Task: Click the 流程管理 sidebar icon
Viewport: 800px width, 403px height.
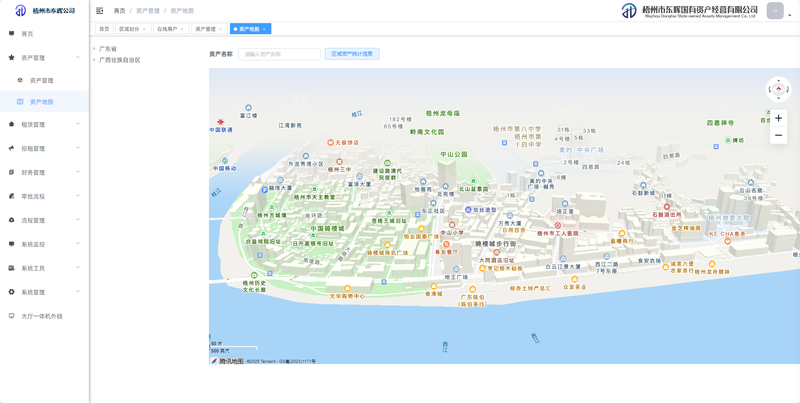Action: [11, 220]
